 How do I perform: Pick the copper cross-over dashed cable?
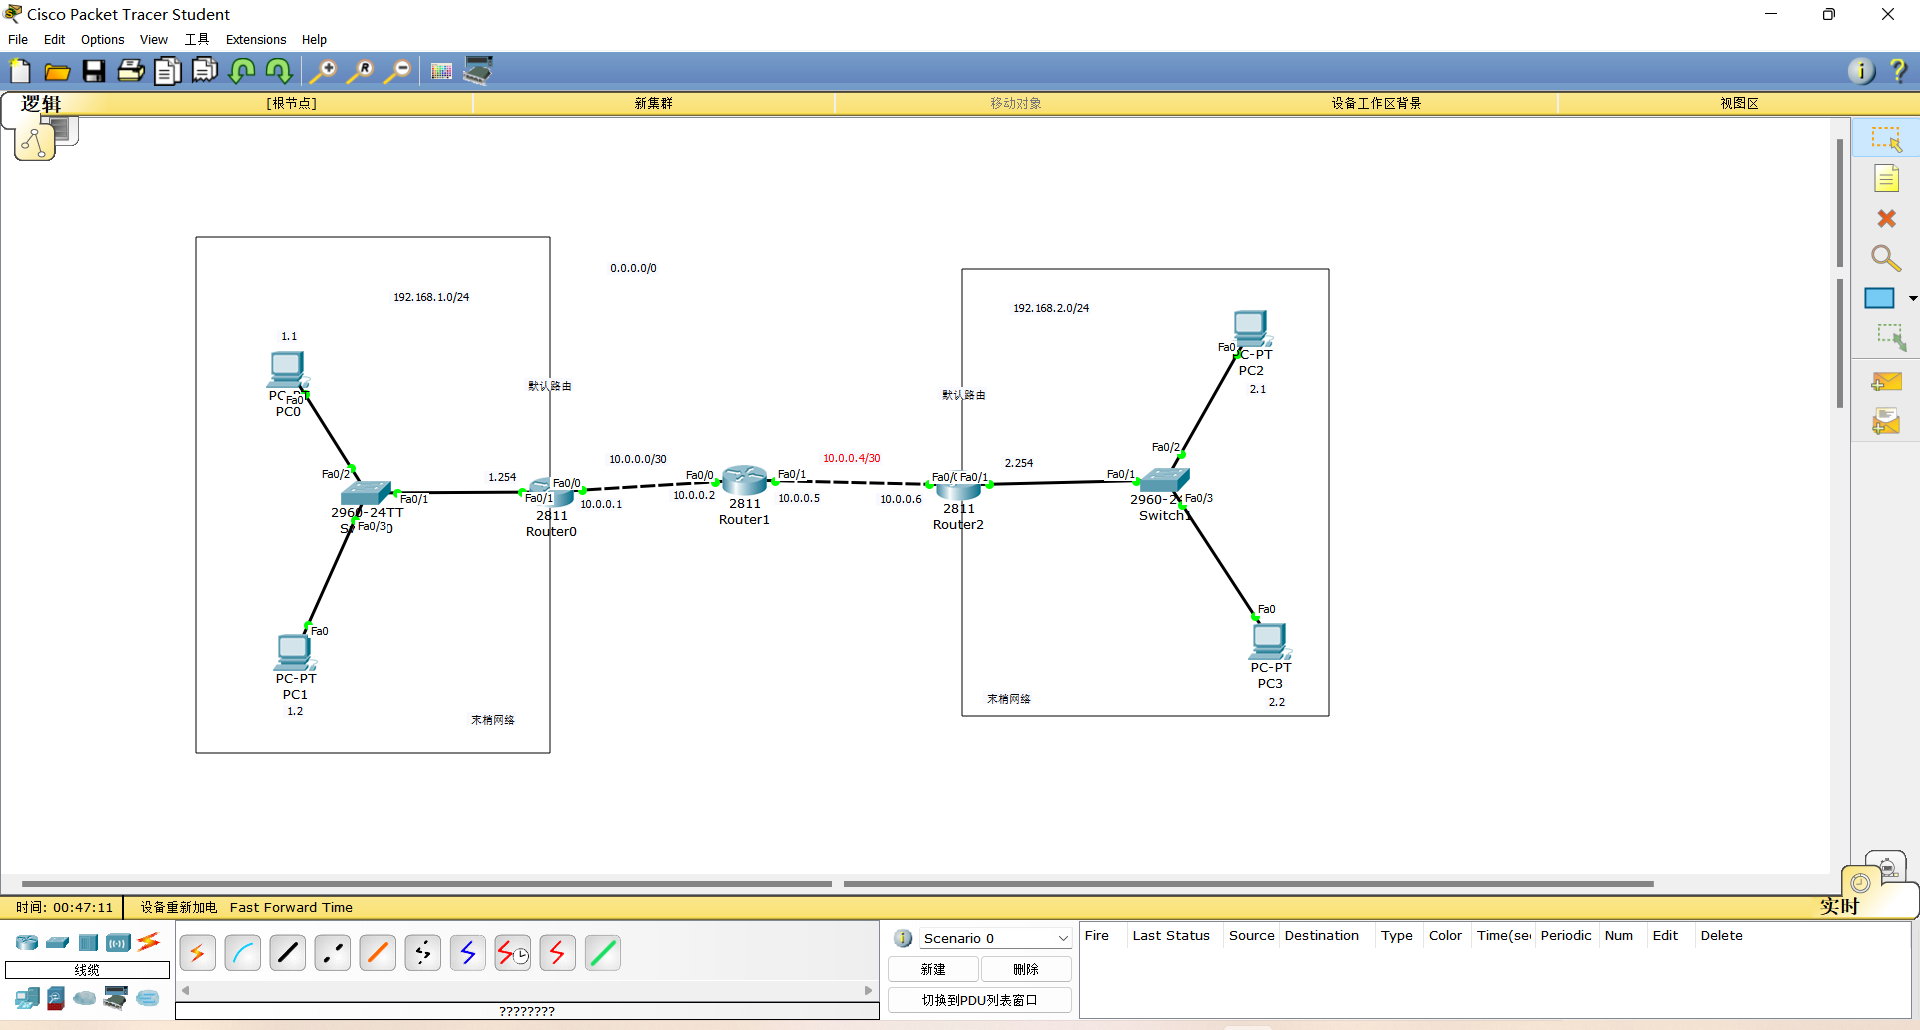click(333, 953)
